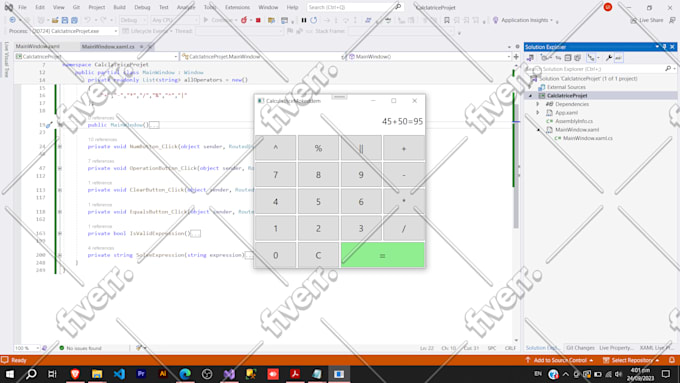The height and width of the screenshot is (383, 680).
Task: Click the green equals button on calculator
Action: point(382,255)
